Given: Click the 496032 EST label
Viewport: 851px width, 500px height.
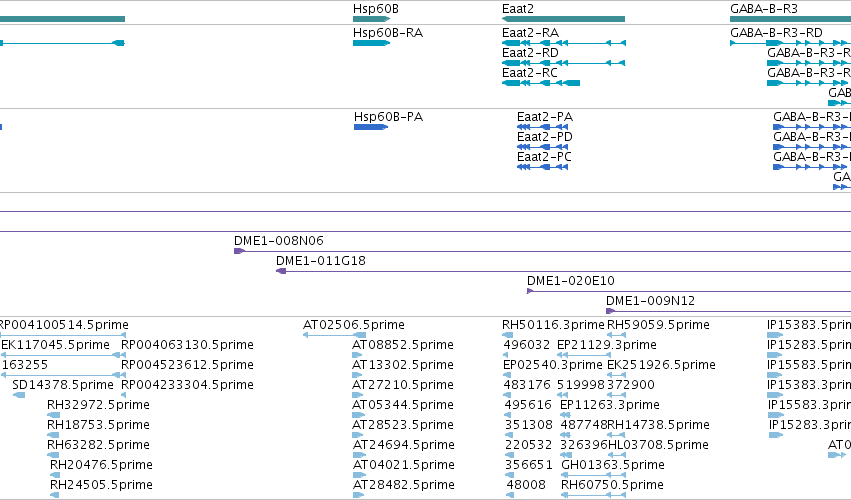Looking at the screenshot, I should click(x=526, y=345).
